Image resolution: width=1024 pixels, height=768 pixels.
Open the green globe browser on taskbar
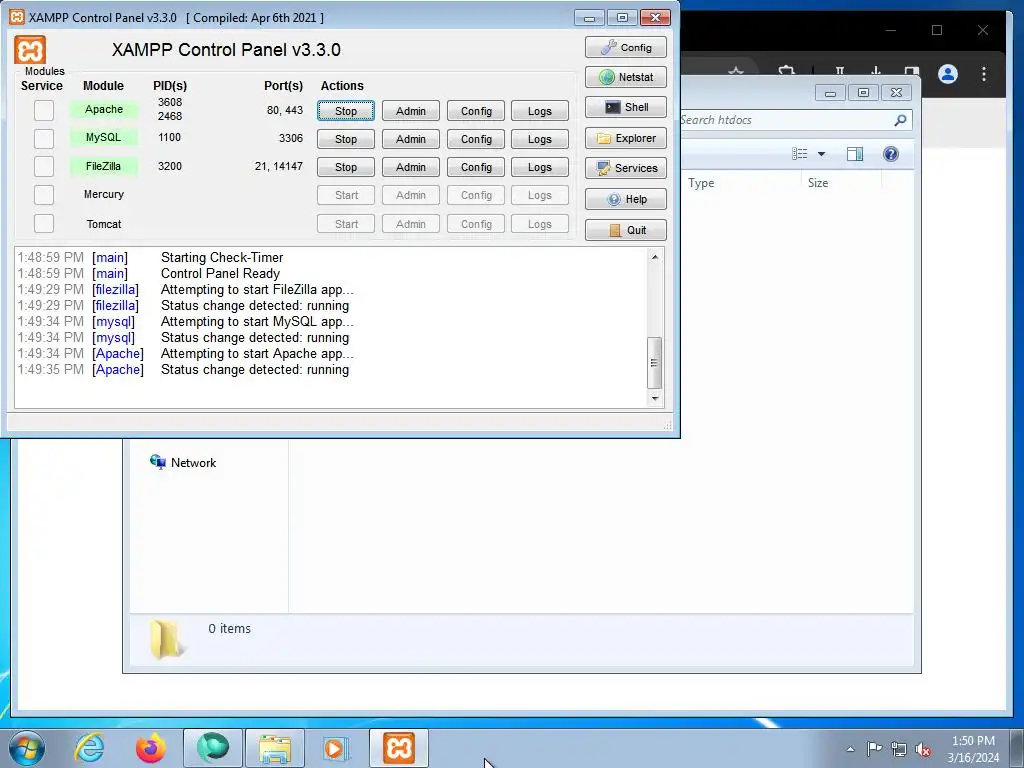point(213,748)
